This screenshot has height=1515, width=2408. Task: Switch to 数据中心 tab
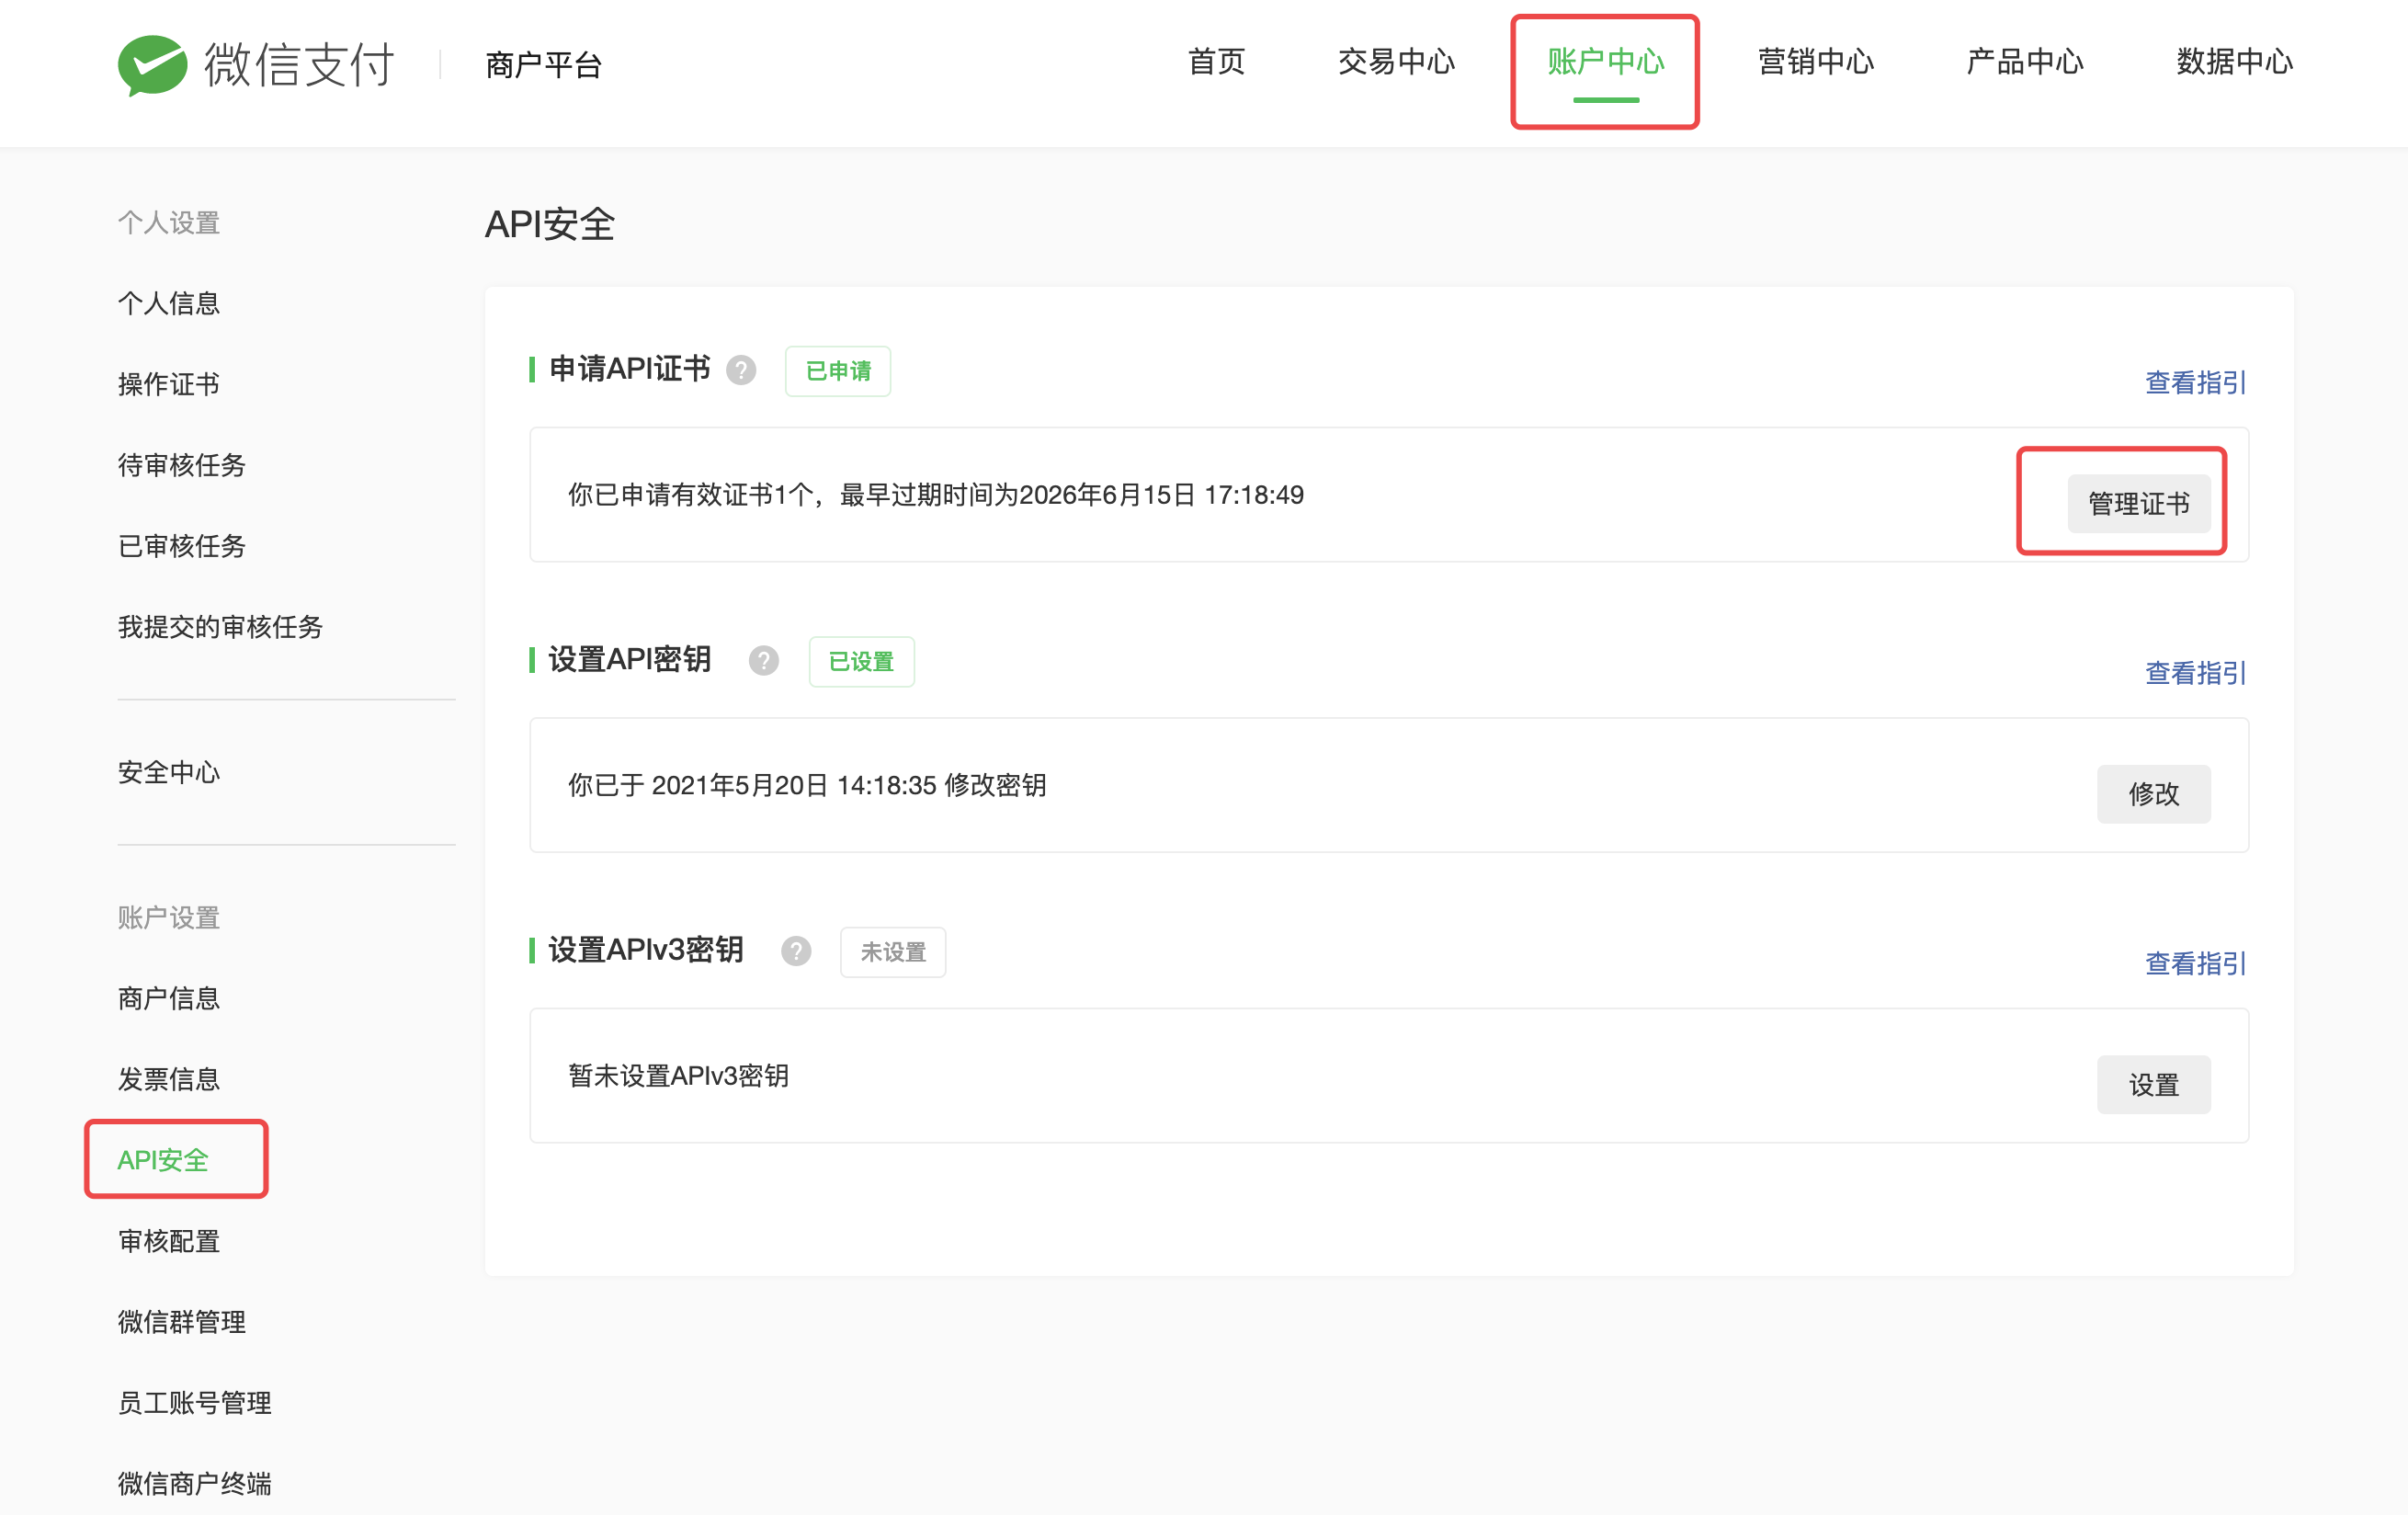tap(2234, 62)
